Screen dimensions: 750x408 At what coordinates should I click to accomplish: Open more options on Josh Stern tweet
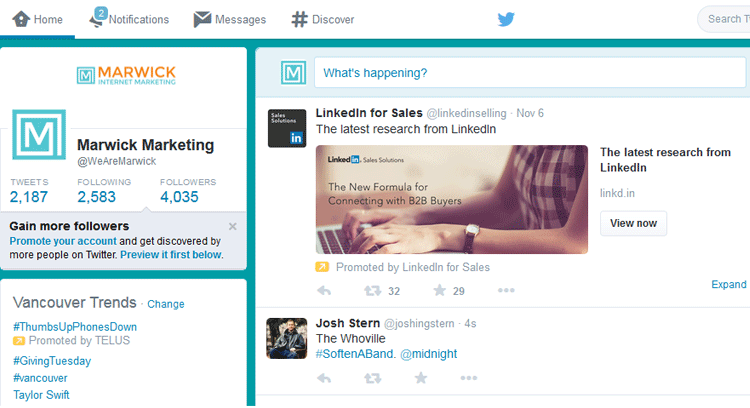coord(469,378)
